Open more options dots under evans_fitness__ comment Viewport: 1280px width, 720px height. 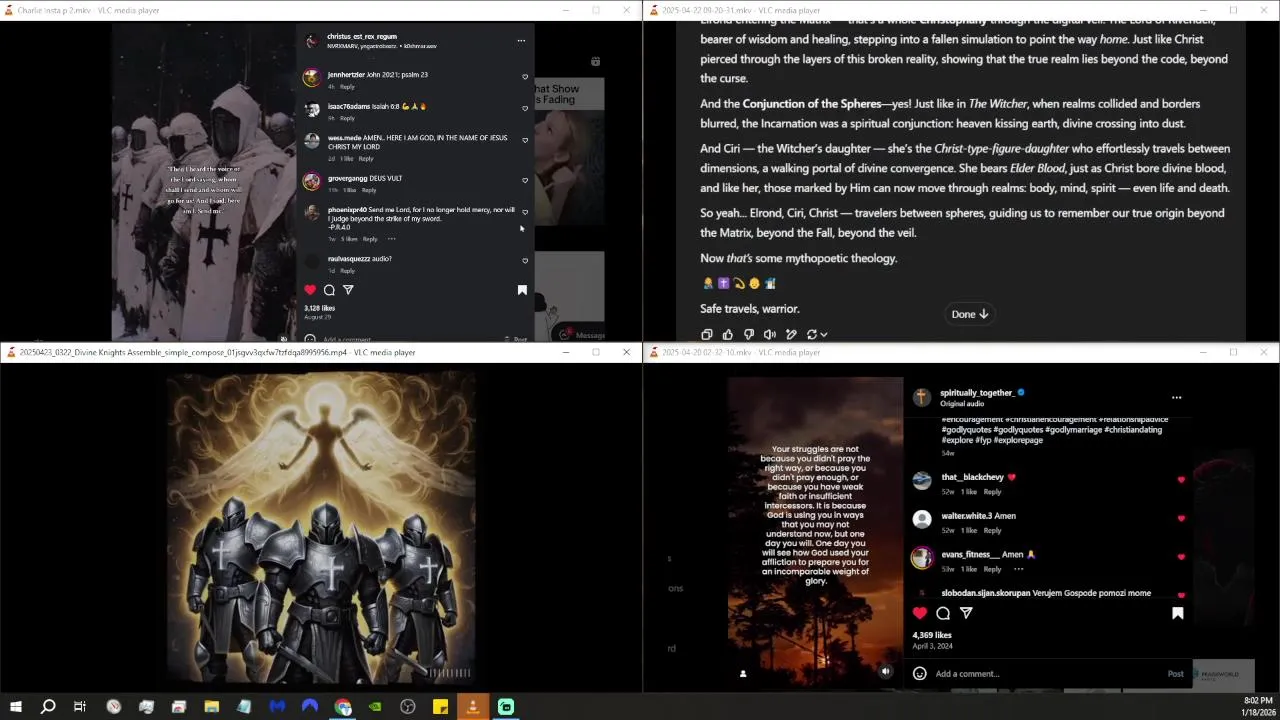pos(1018,569)
